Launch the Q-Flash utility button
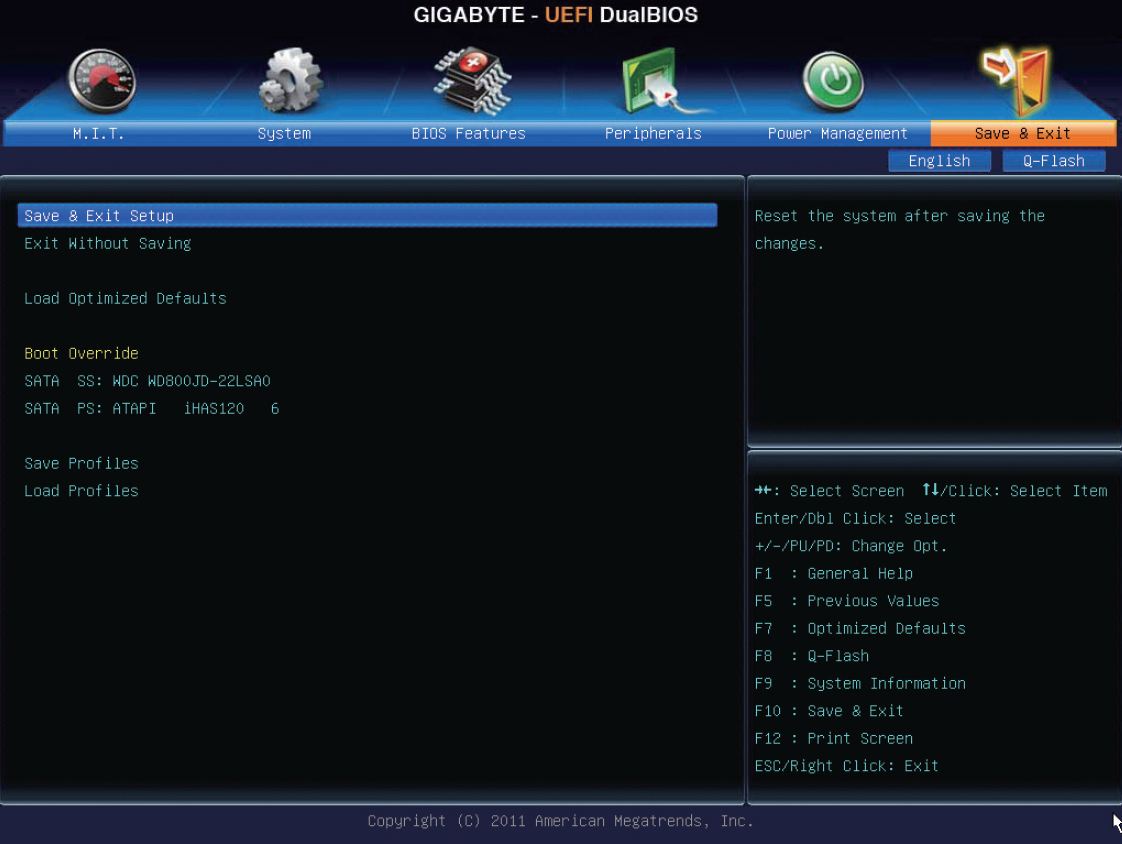This screenshot has width=1122, height=844. [x=1054, y=161]
